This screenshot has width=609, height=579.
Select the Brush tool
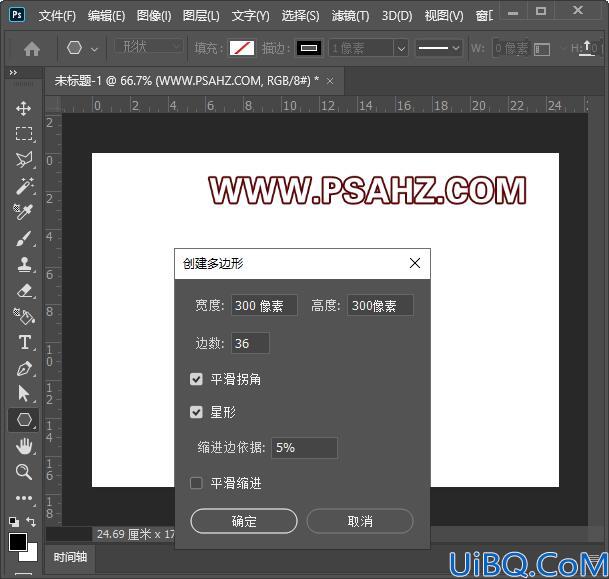click(24, 238)
